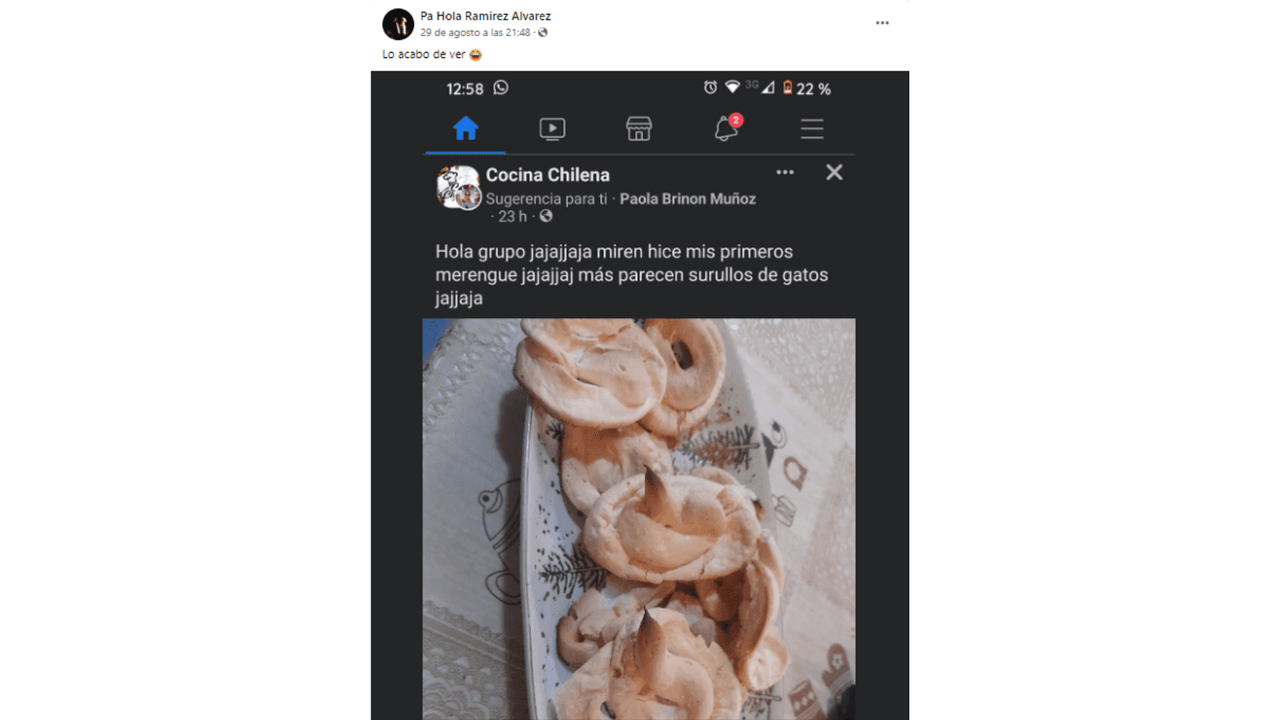Open options menu on the Facebook post

(881, 22)
